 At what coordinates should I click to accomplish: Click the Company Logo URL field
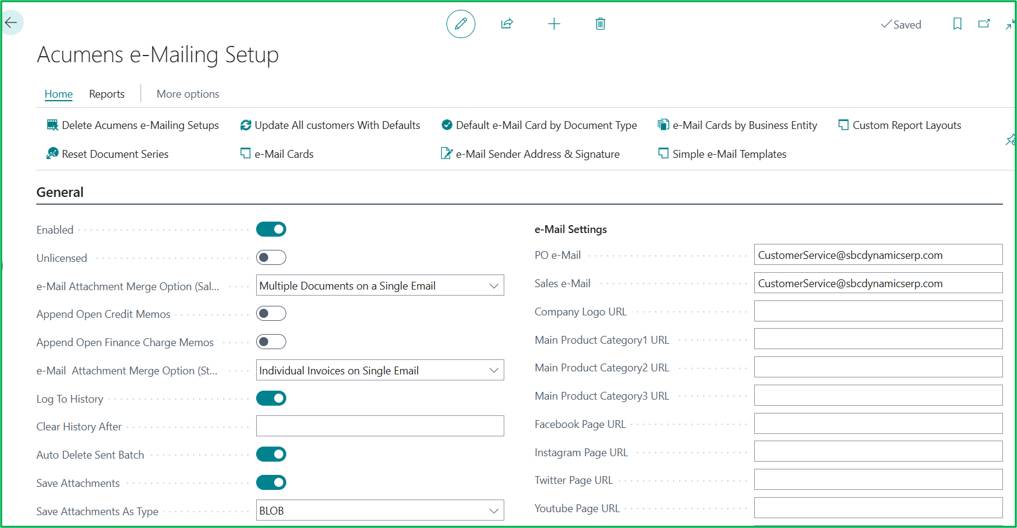(x=878, y=311)
